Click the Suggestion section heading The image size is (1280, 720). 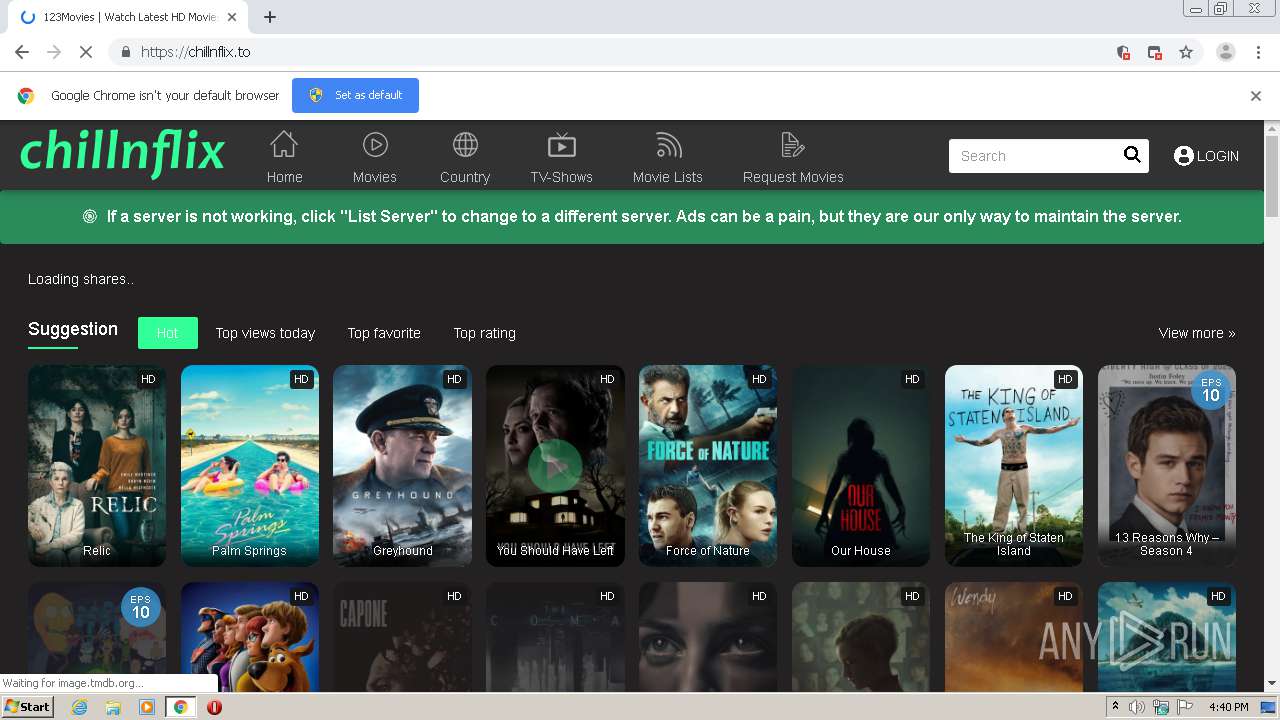(73, 329)
